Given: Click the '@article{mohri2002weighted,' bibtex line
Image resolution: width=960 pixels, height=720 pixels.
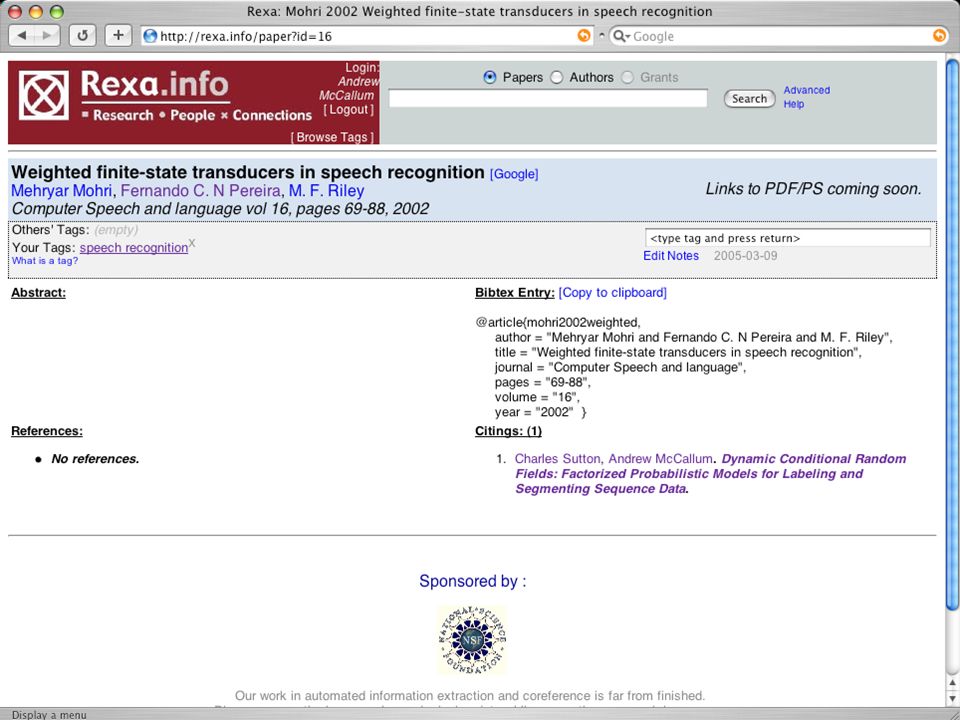Looking at the screenshot, I should [558, 322].
